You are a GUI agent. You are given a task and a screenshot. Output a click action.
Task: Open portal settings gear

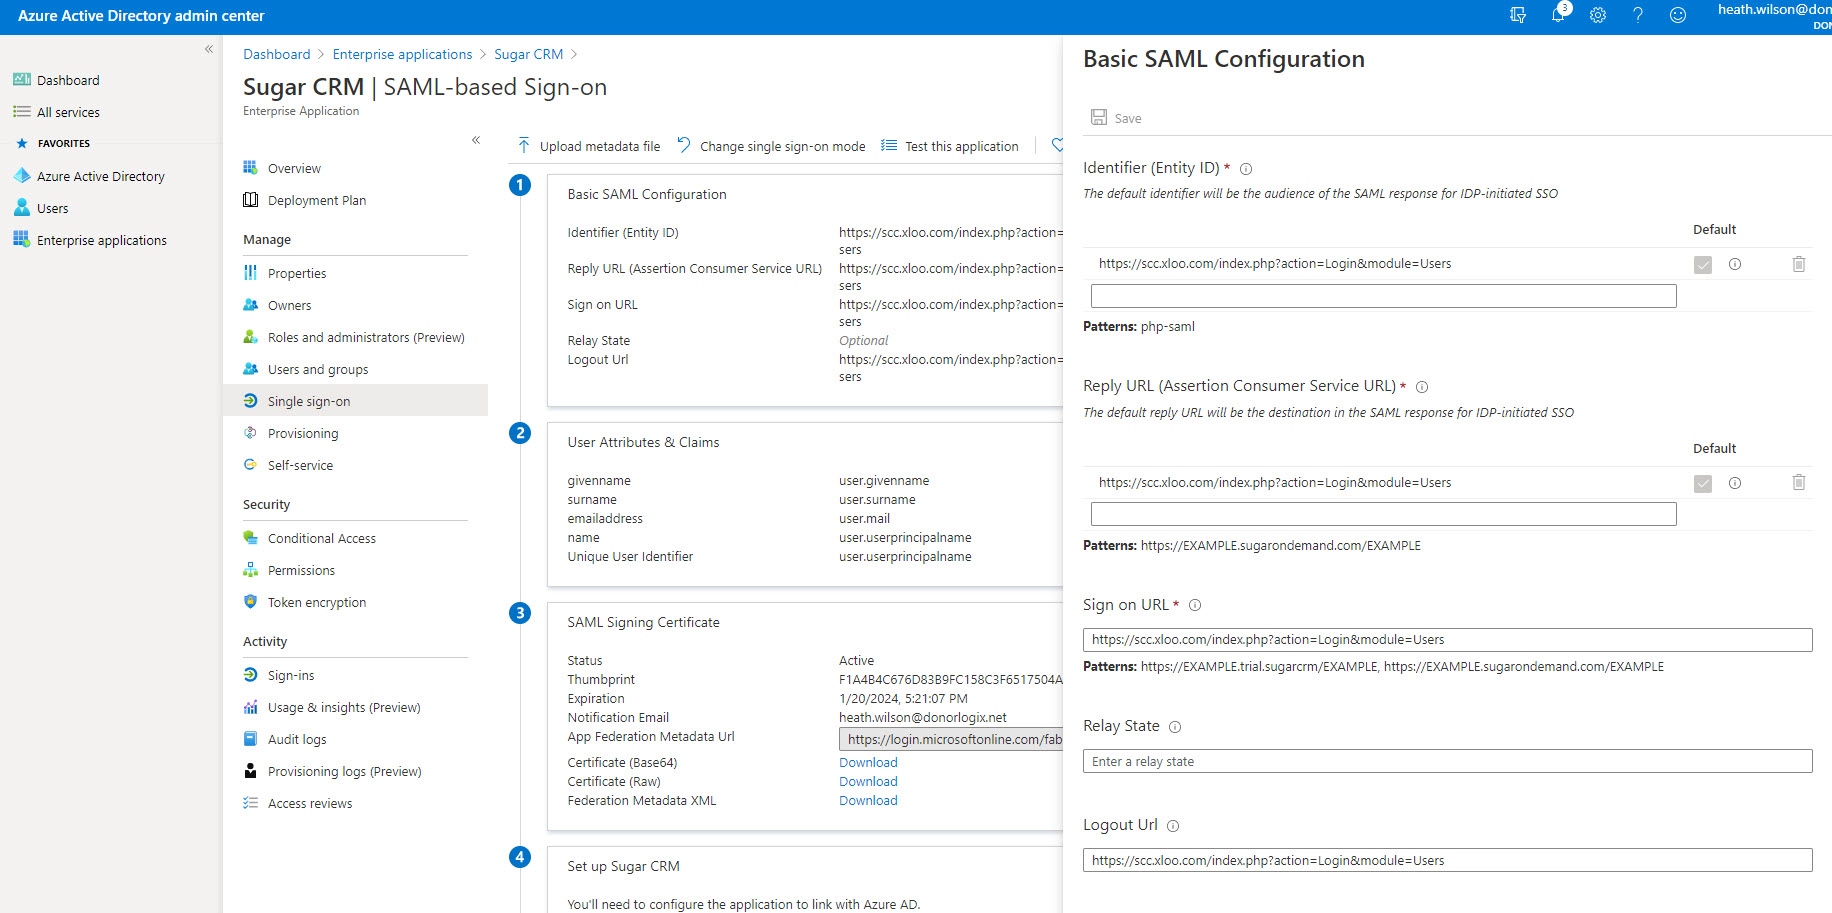(x=1598, y=15)
